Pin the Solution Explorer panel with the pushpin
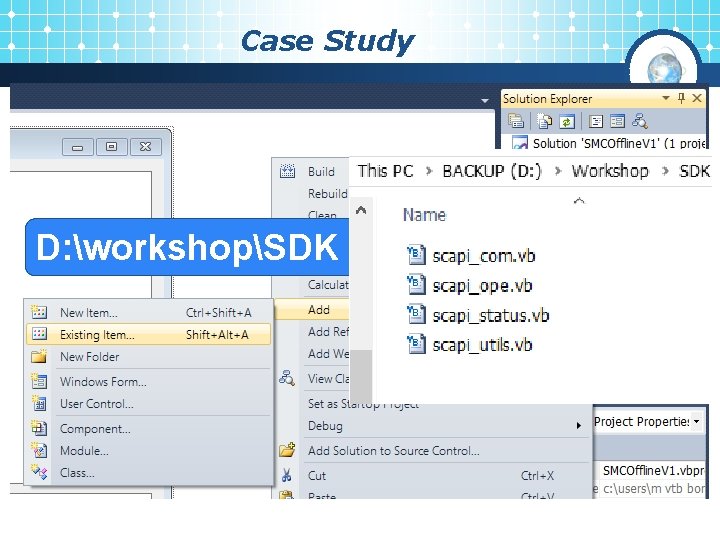Viewport: 720px width, 540px height. click(681, 98)
